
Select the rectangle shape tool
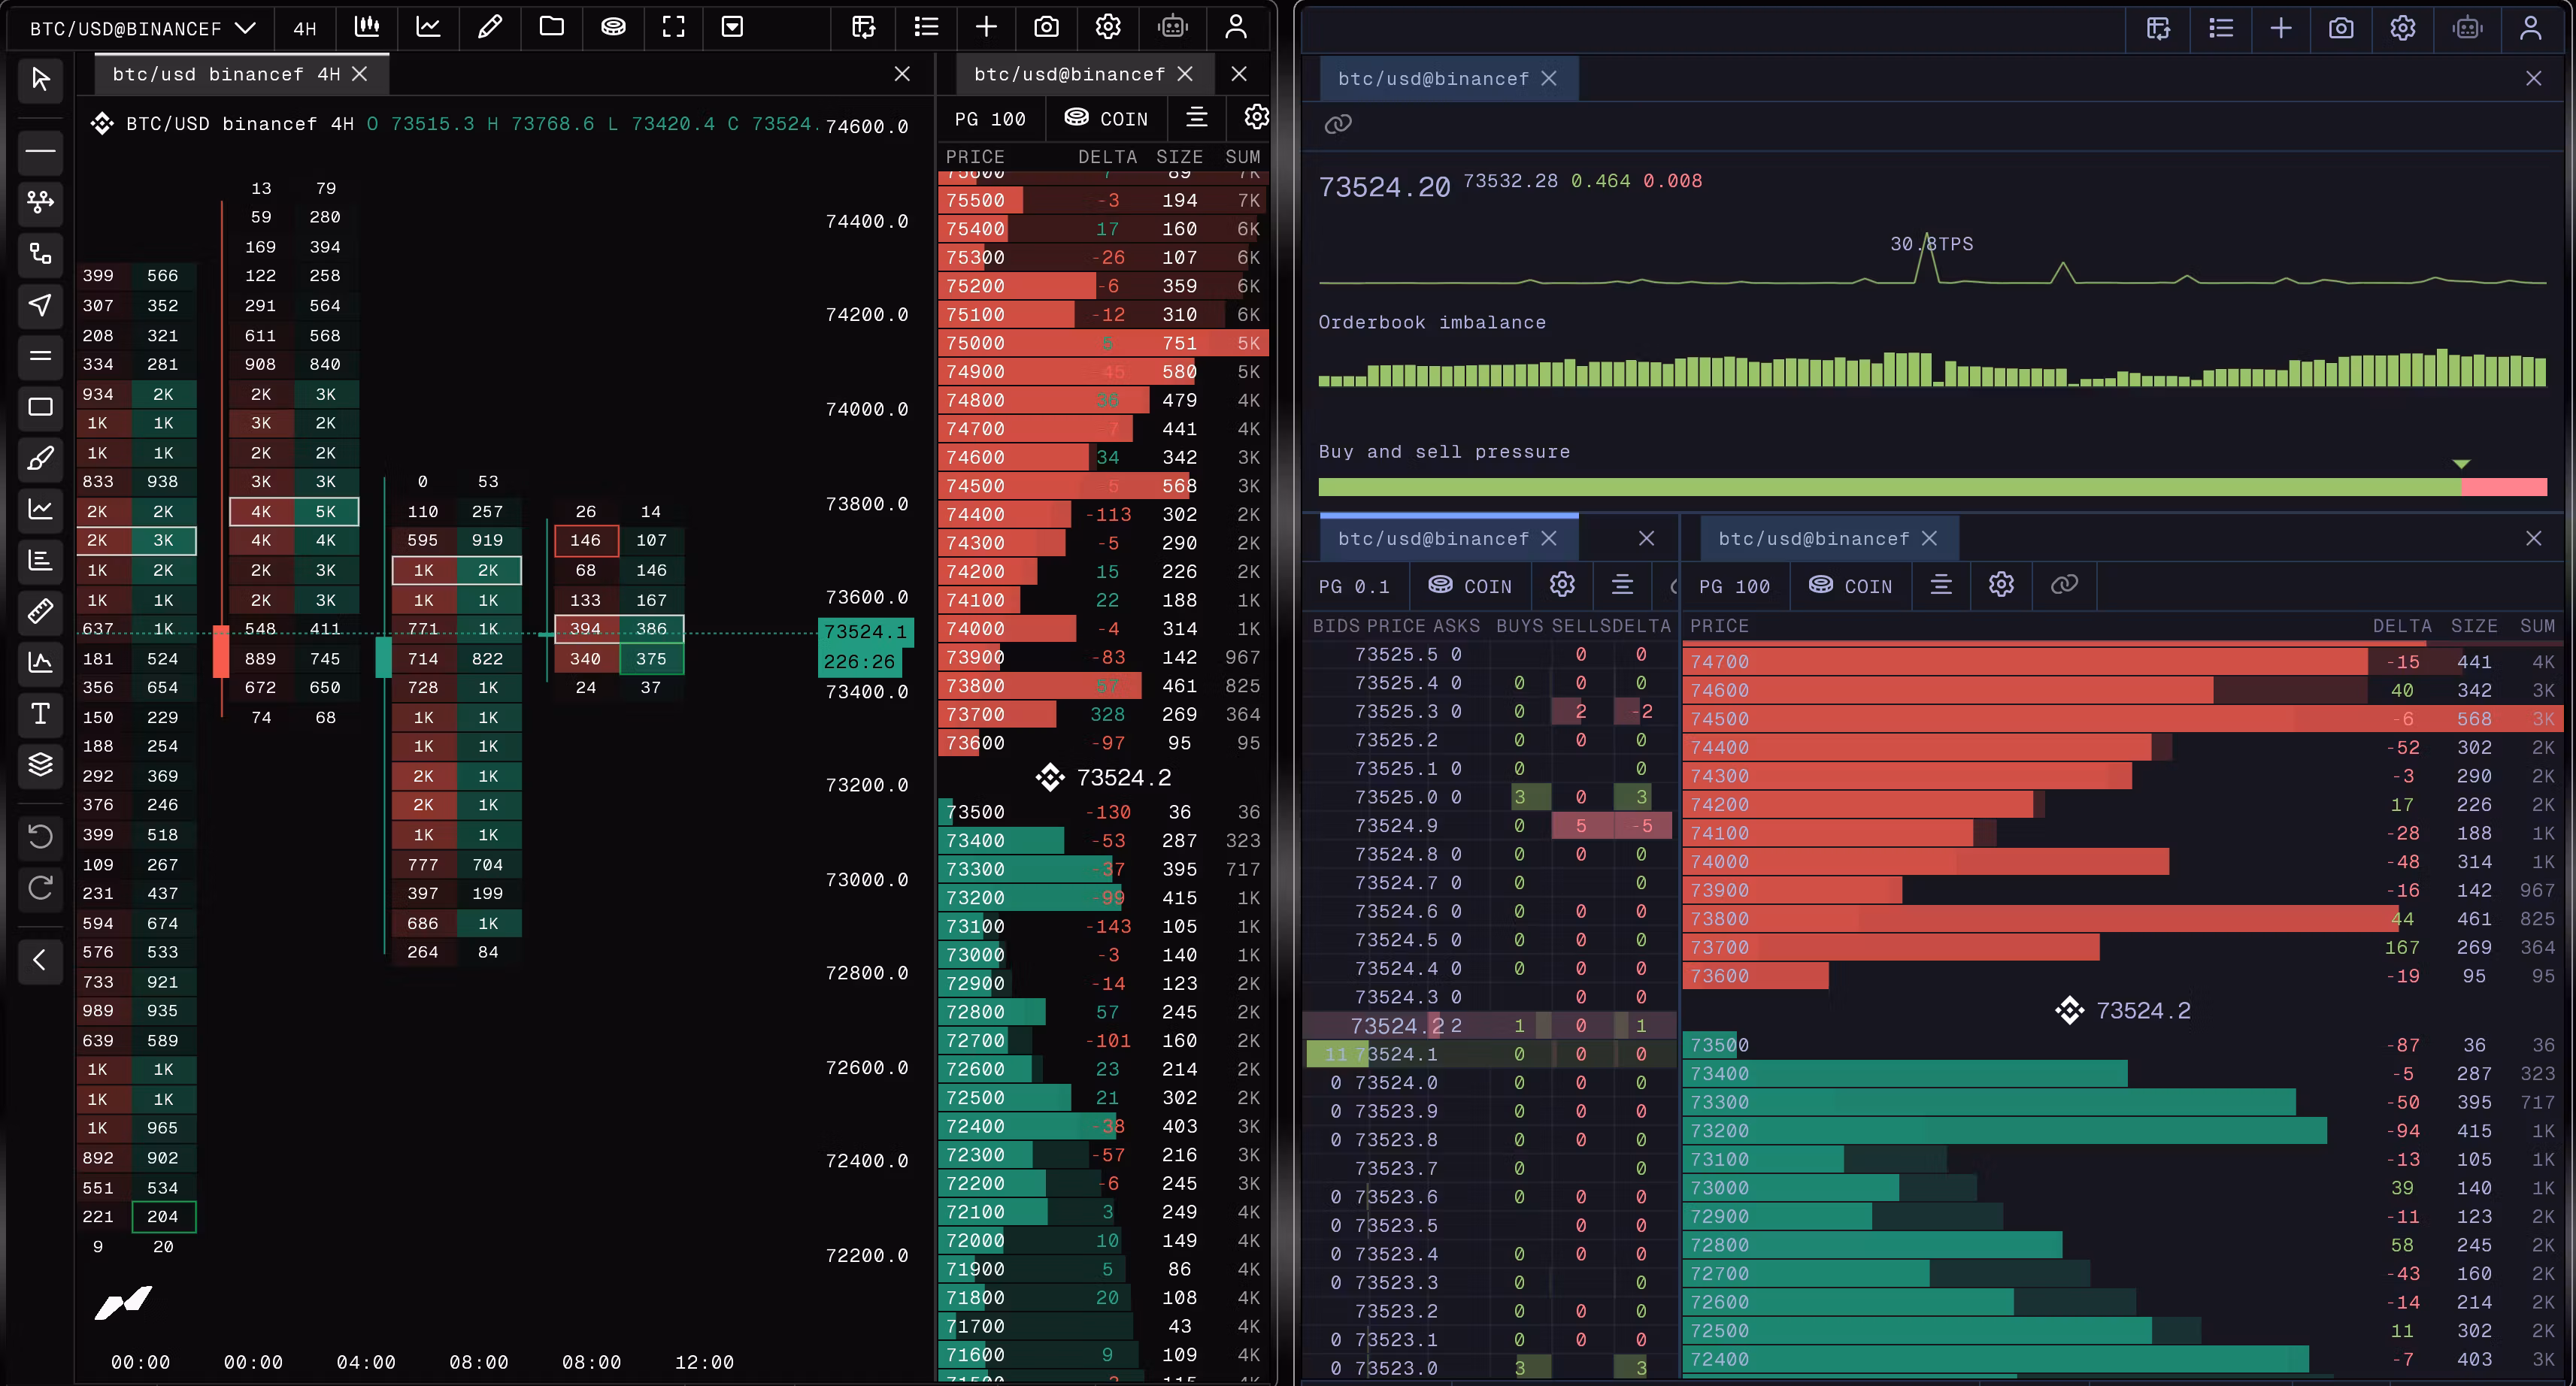(x=40, y=407)
